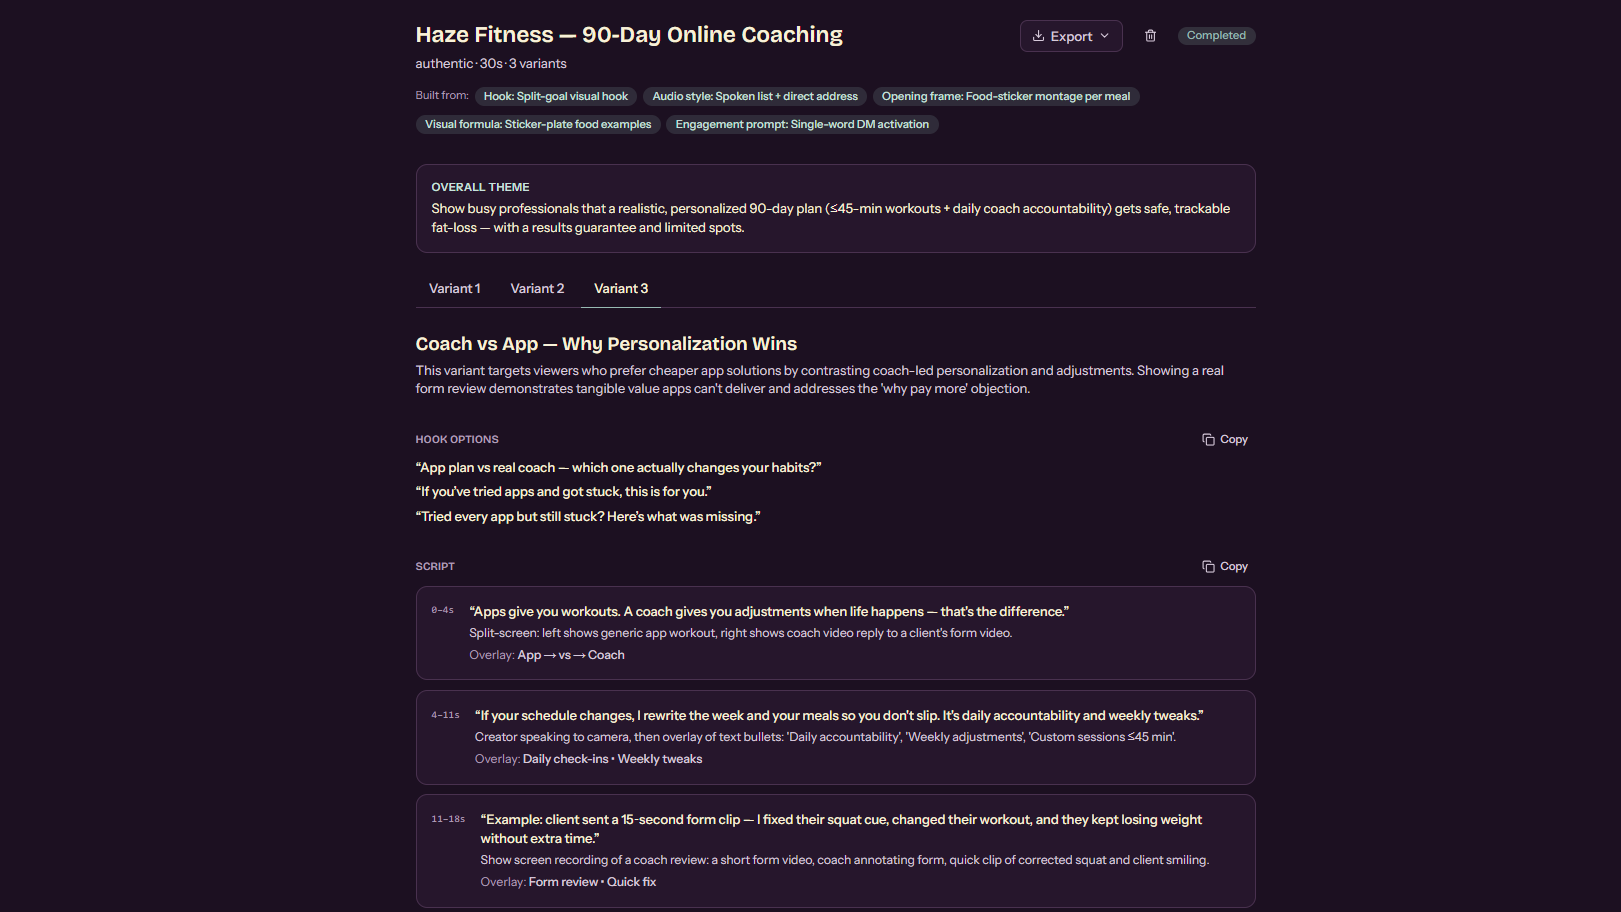Image resolution: width=1621 pixels, height=912 pixels.
Task: Click the trash delete icon
Action: (x=1150, y=36)
